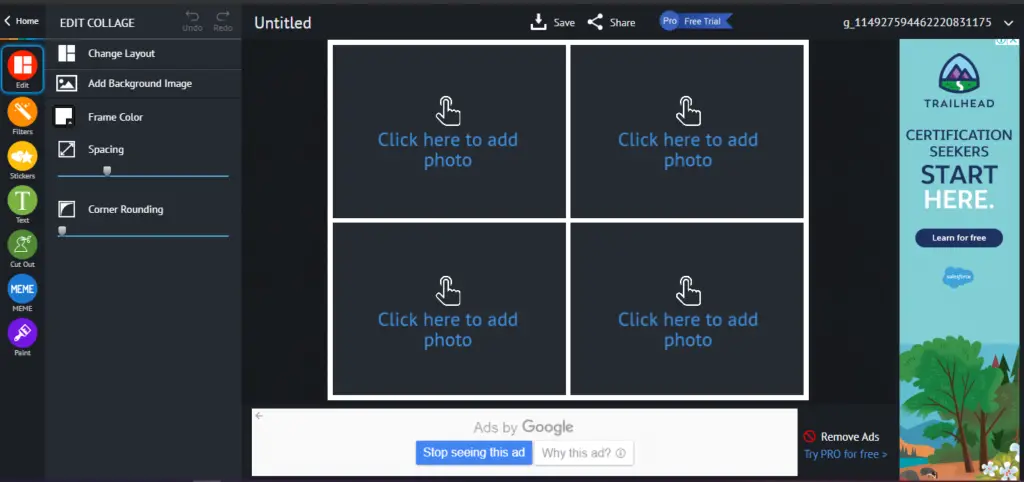Add photo to top-left collage cell
Viewport: 1024px width, 482px height.
448,131
